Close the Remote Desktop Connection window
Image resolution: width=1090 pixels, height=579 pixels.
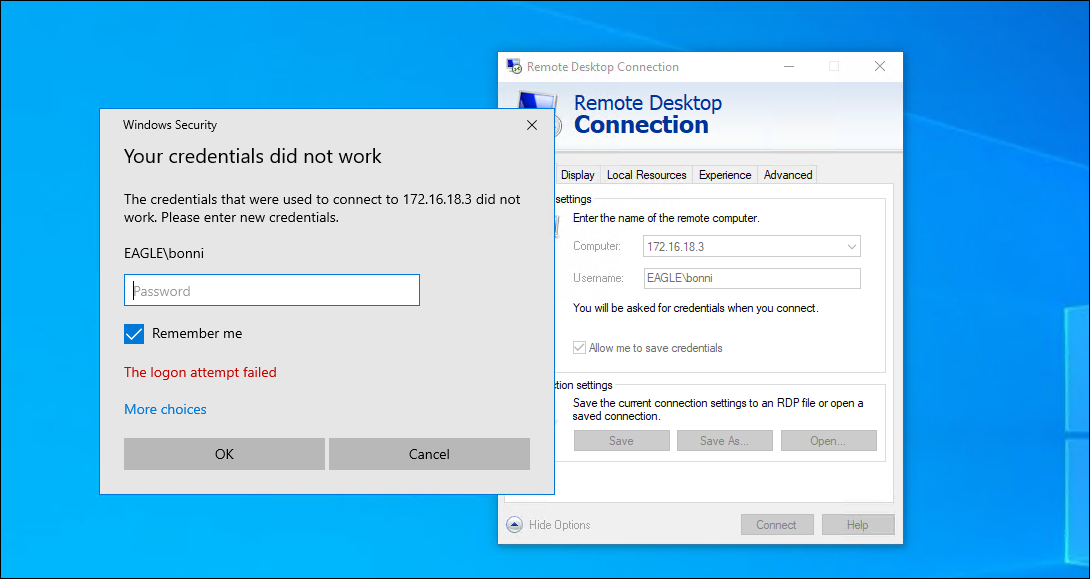(x=879, y=67)
